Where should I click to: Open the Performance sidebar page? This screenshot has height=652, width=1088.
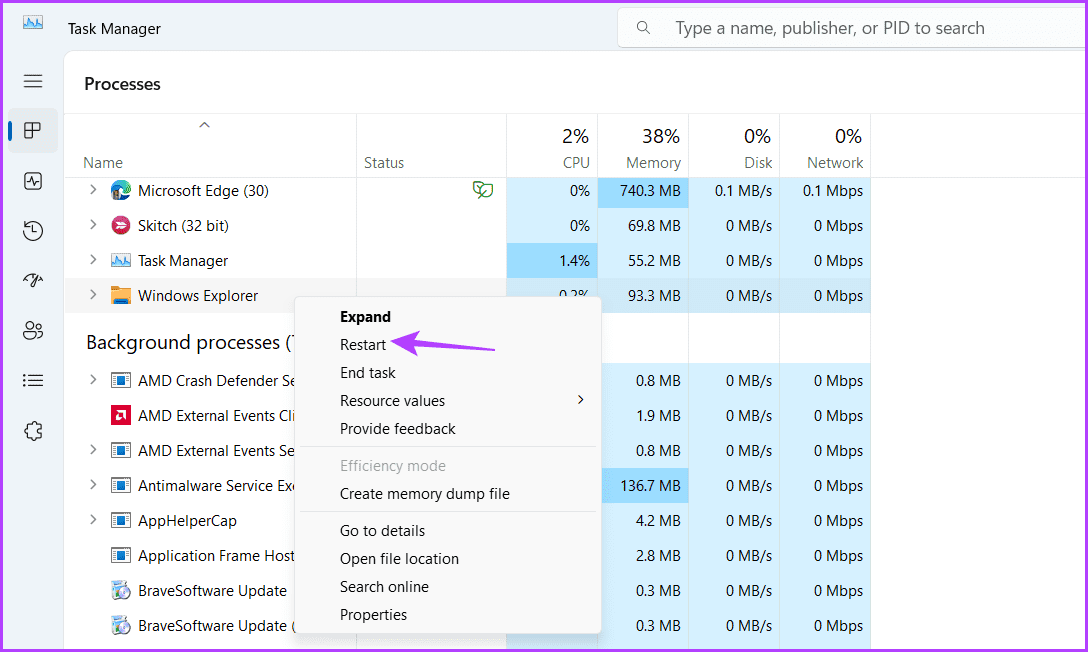33,181
